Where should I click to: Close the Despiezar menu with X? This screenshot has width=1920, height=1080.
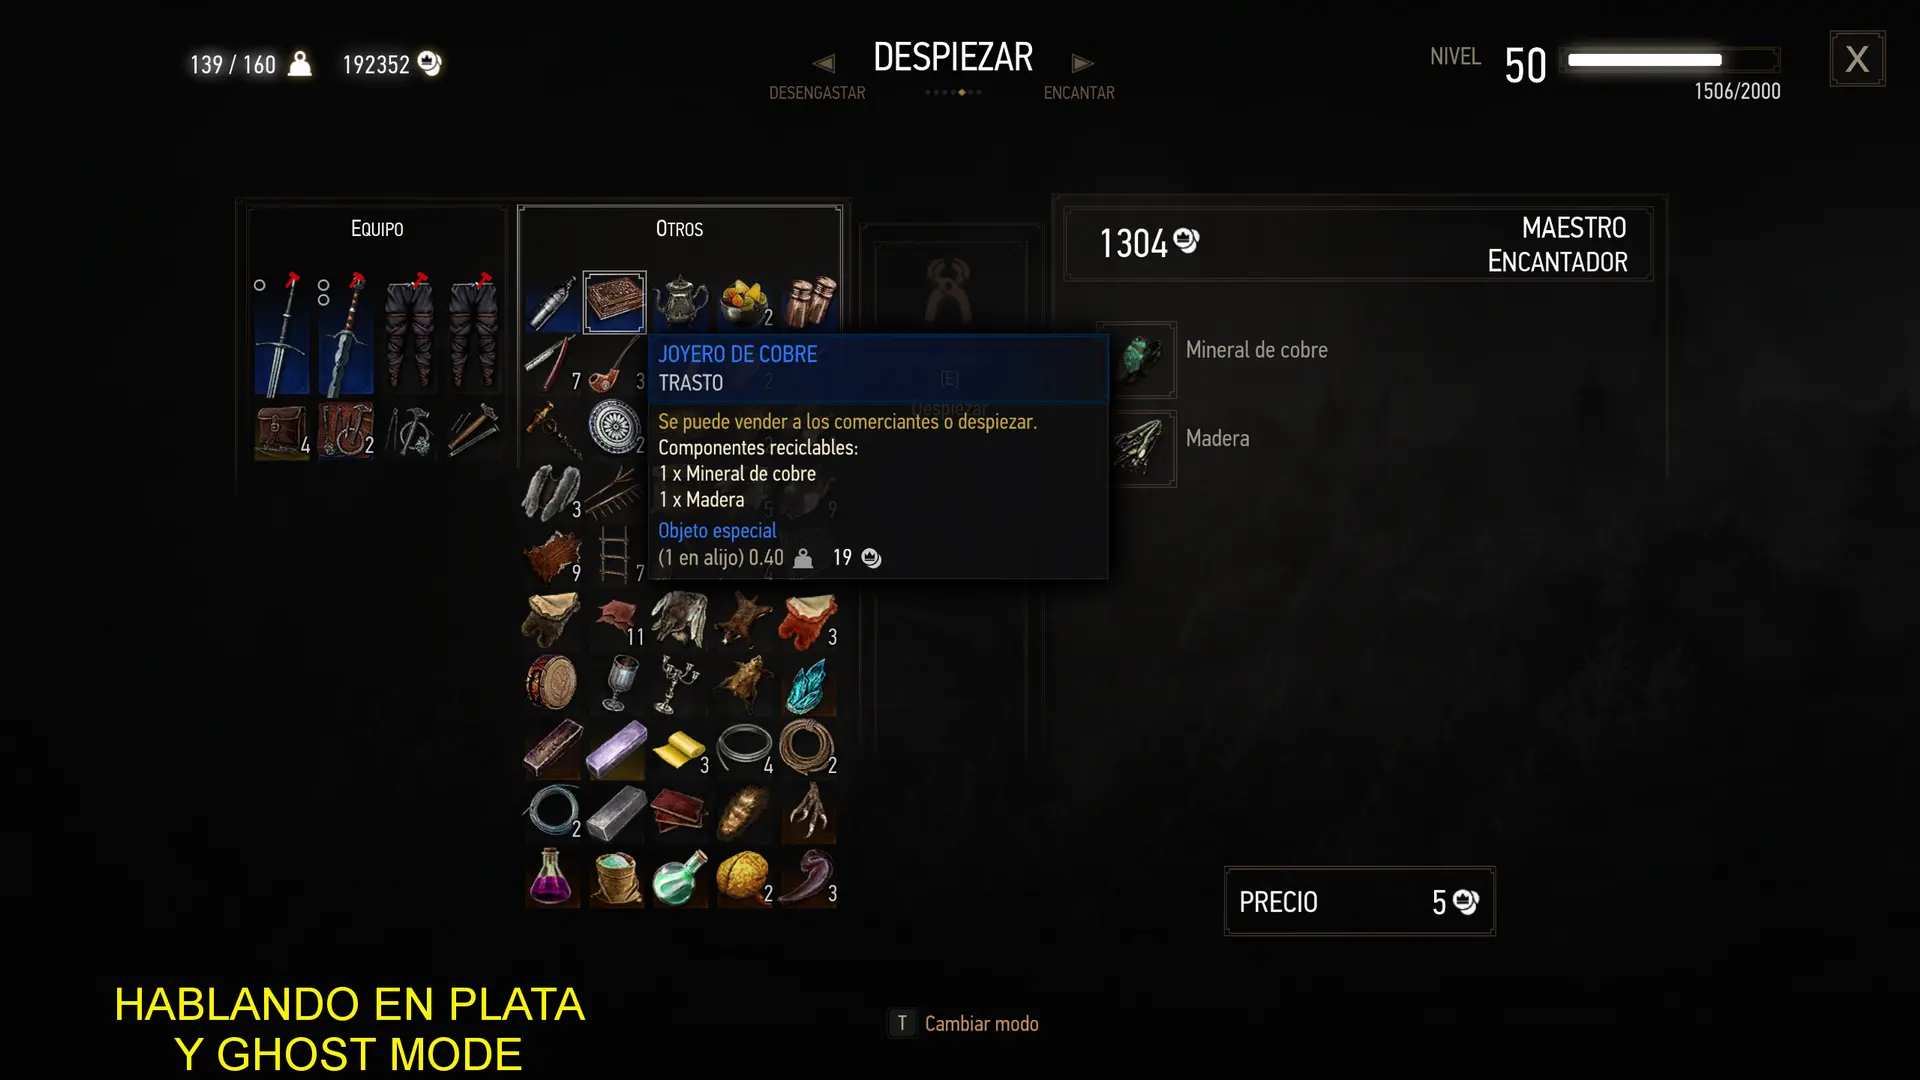click(1857, 59)
